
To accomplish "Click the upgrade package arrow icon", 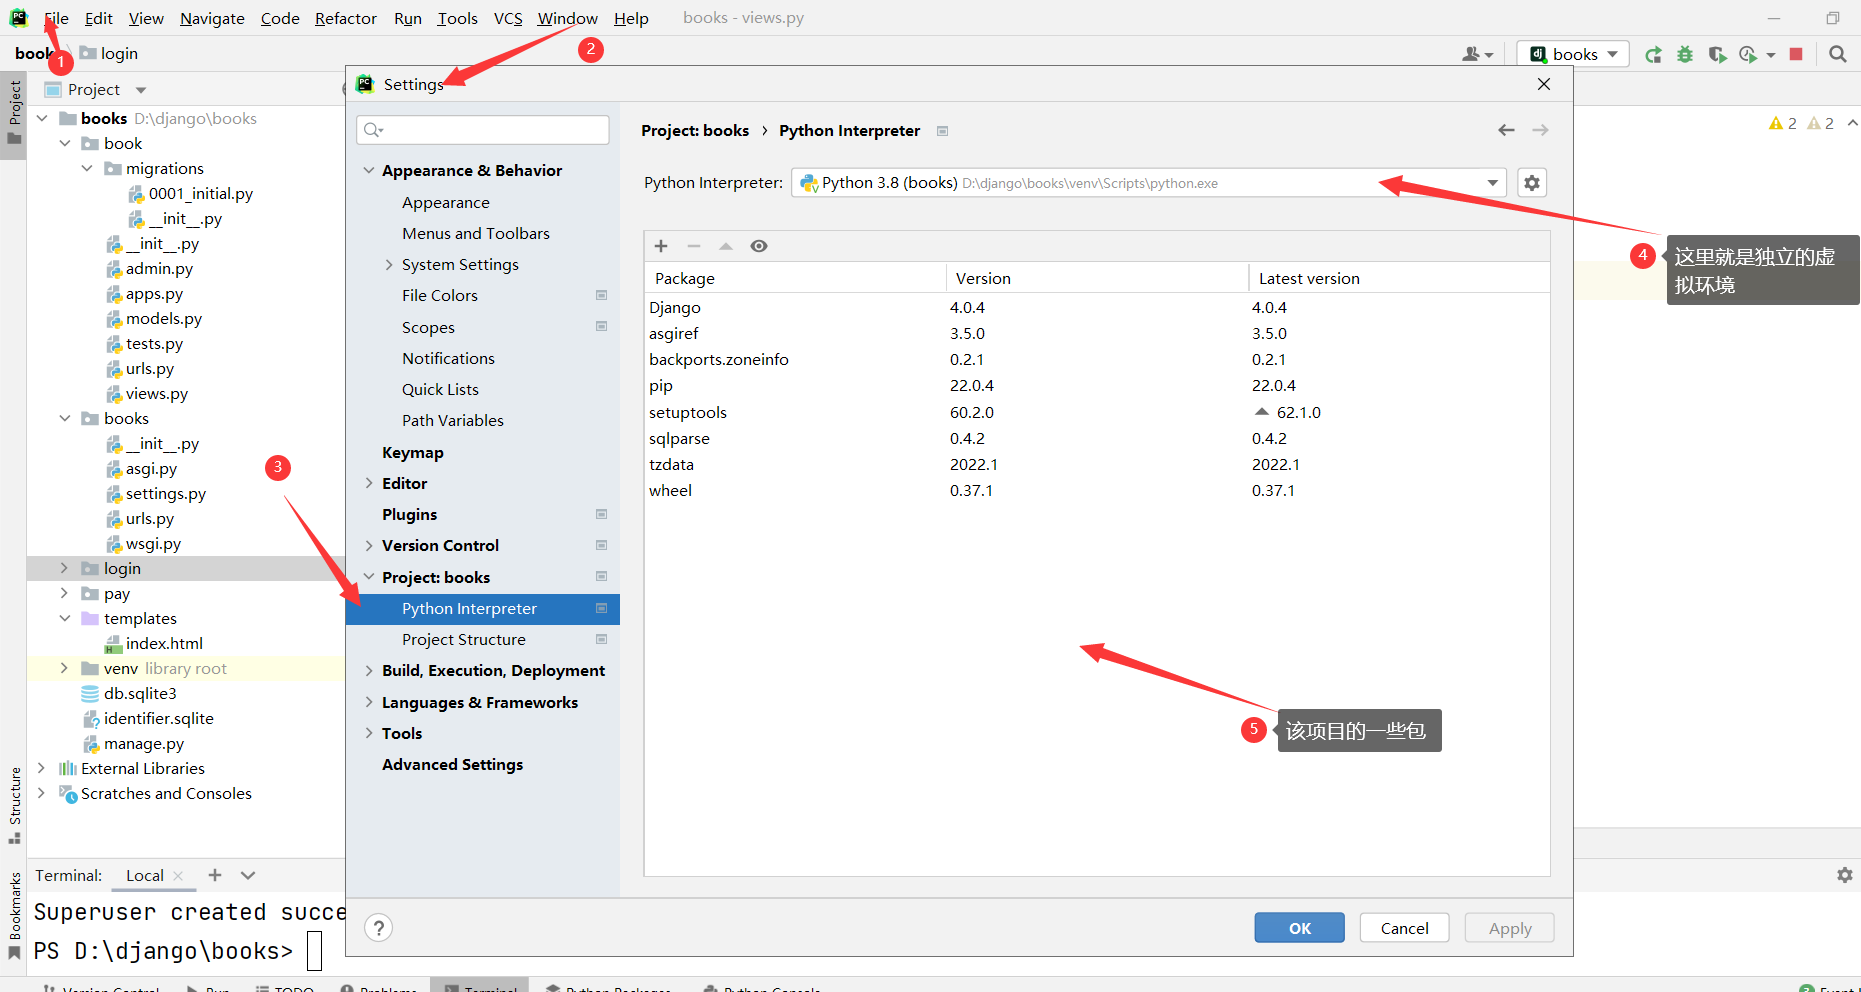I will (x=726, y=246).
